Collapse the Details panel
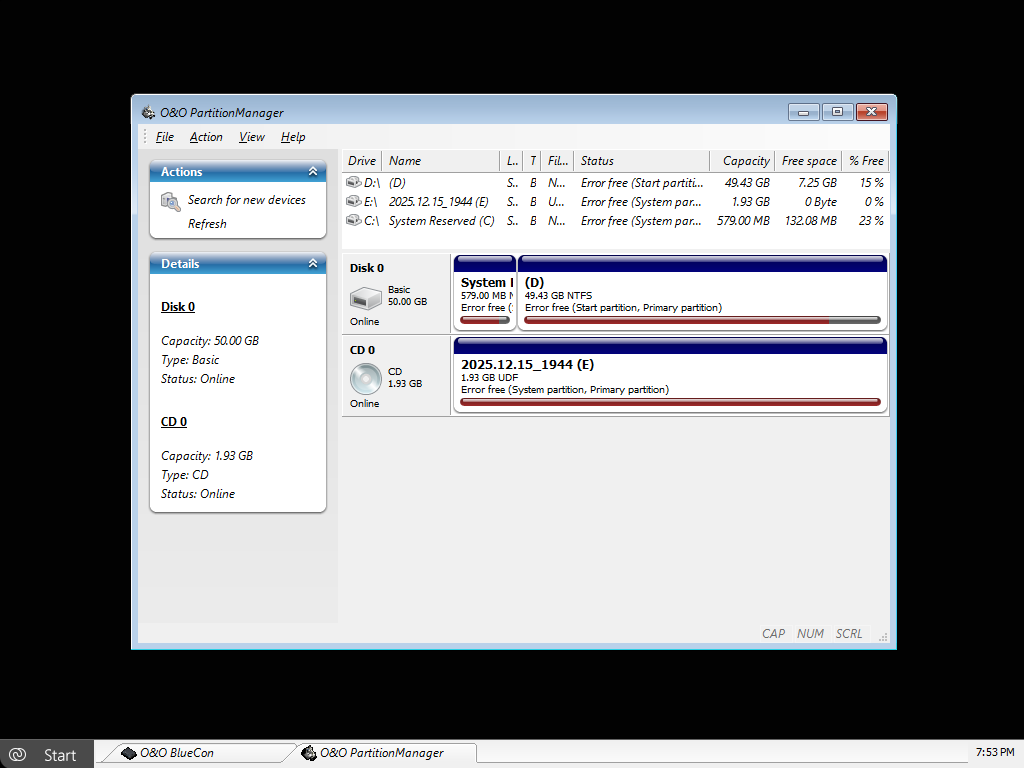Viewport: 1024px width, 768px height. (x=313, y=264)
